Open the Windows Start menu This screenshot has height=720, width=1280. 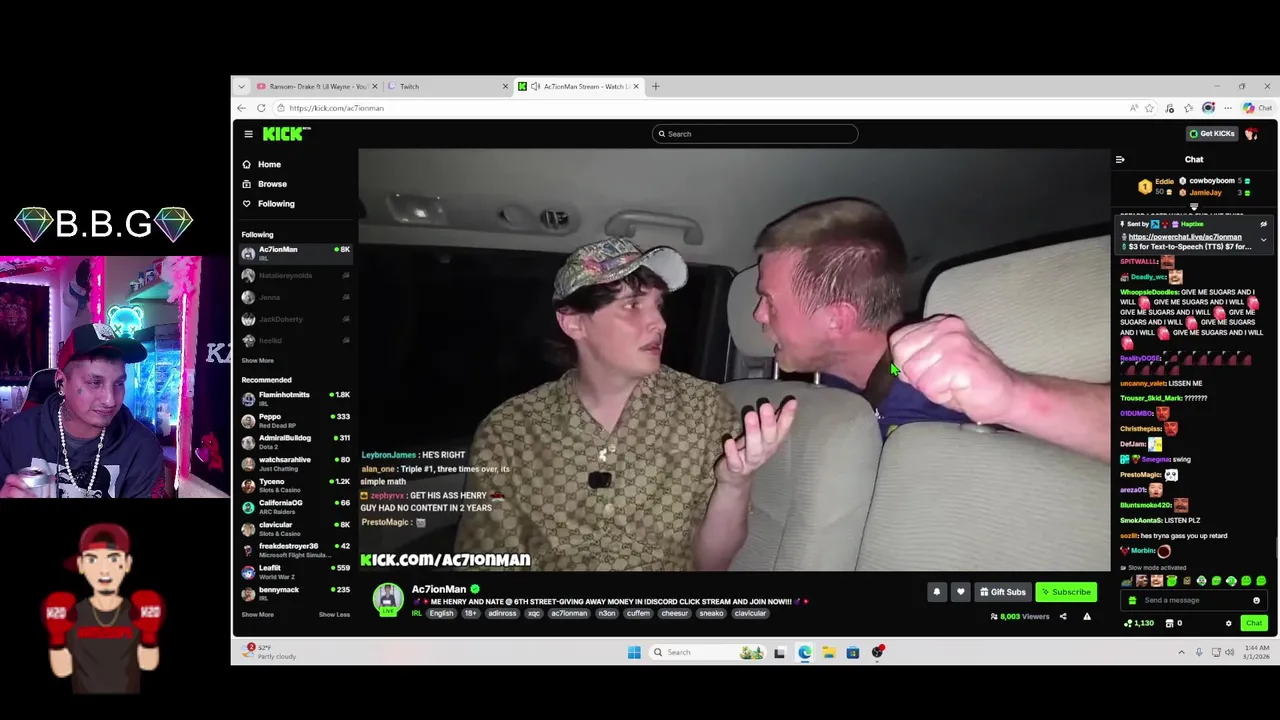pyautogui.click(x=634, y=653)
